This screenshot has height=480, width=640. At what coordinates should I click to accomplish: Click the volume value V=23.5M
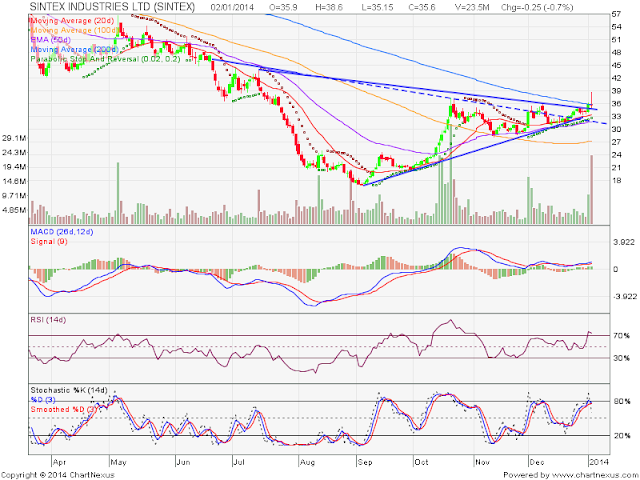[x=472, y=7]
